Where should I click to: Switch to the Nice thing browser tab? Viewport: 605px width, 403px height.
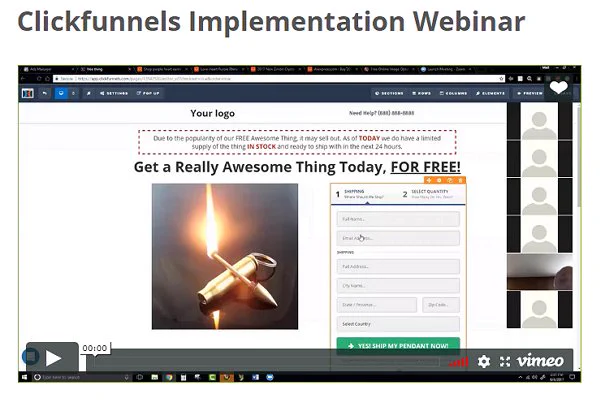tap(104, 69)
